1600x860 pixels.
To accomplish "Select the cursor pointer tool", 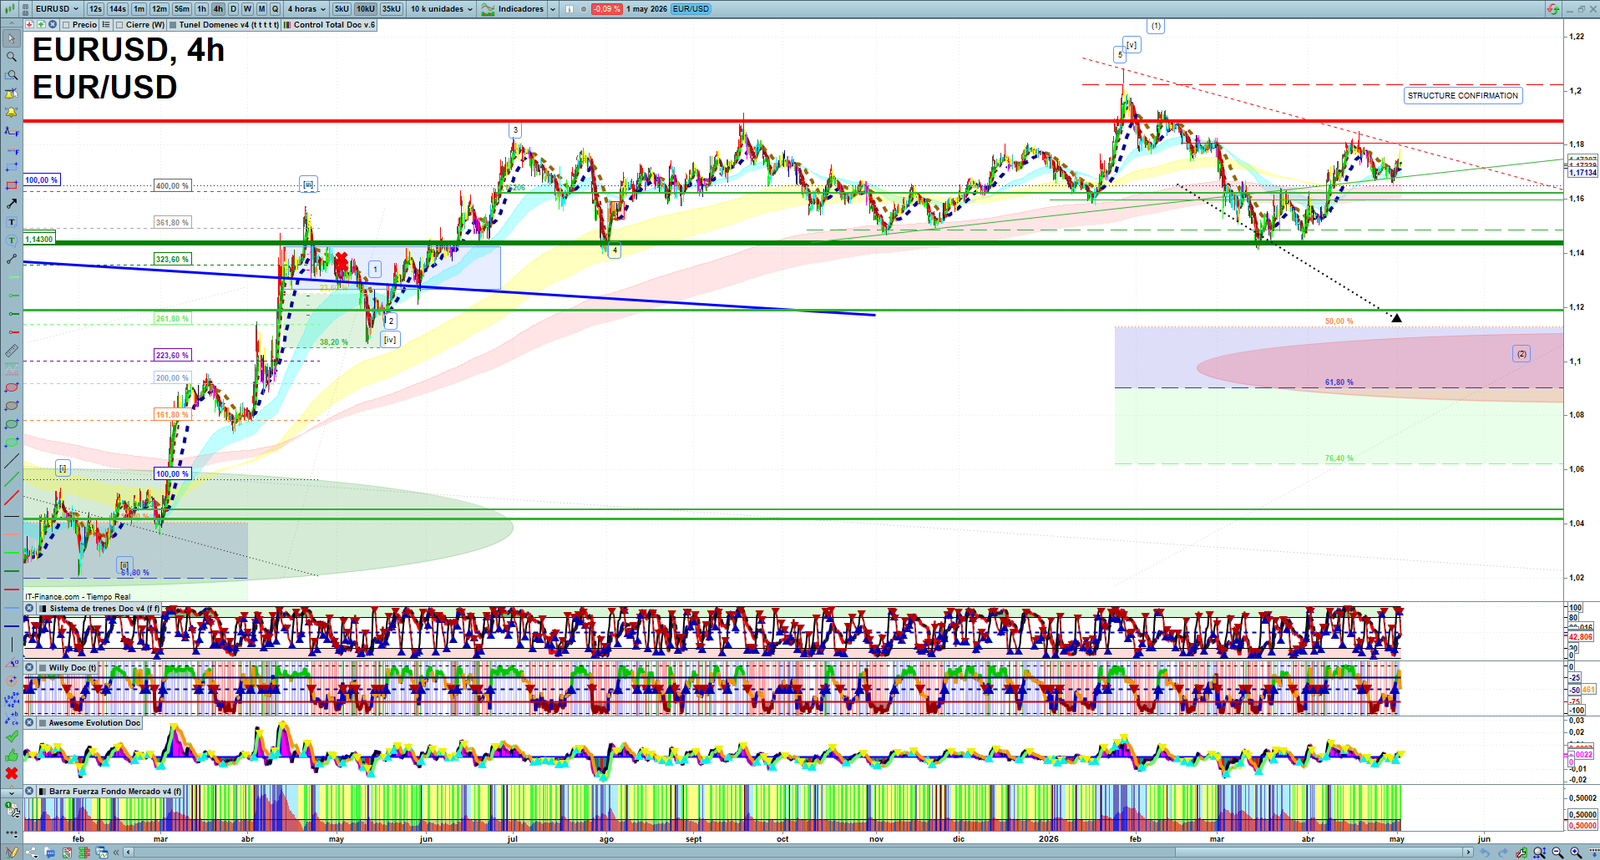I will 11,39.
